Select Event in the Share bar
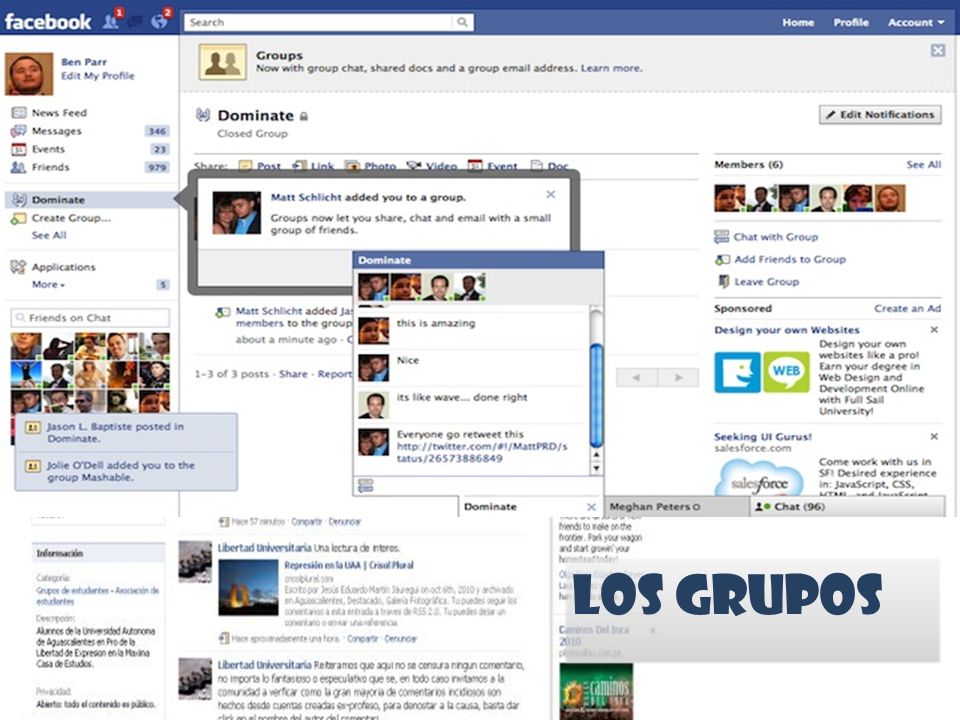The image size is (960, 720). (x=492, y=166)
